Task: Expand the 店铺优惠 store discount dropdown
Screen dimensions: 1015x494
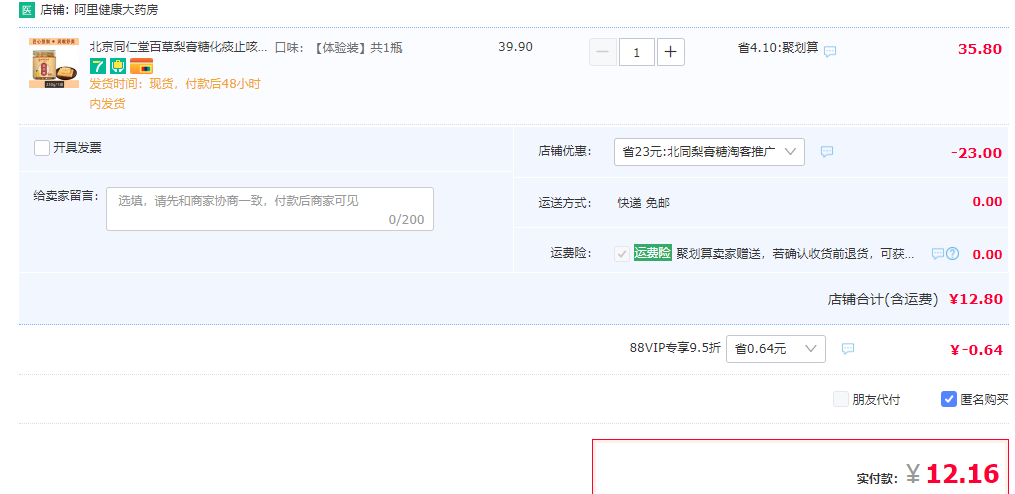Action: tap(709, 152)
